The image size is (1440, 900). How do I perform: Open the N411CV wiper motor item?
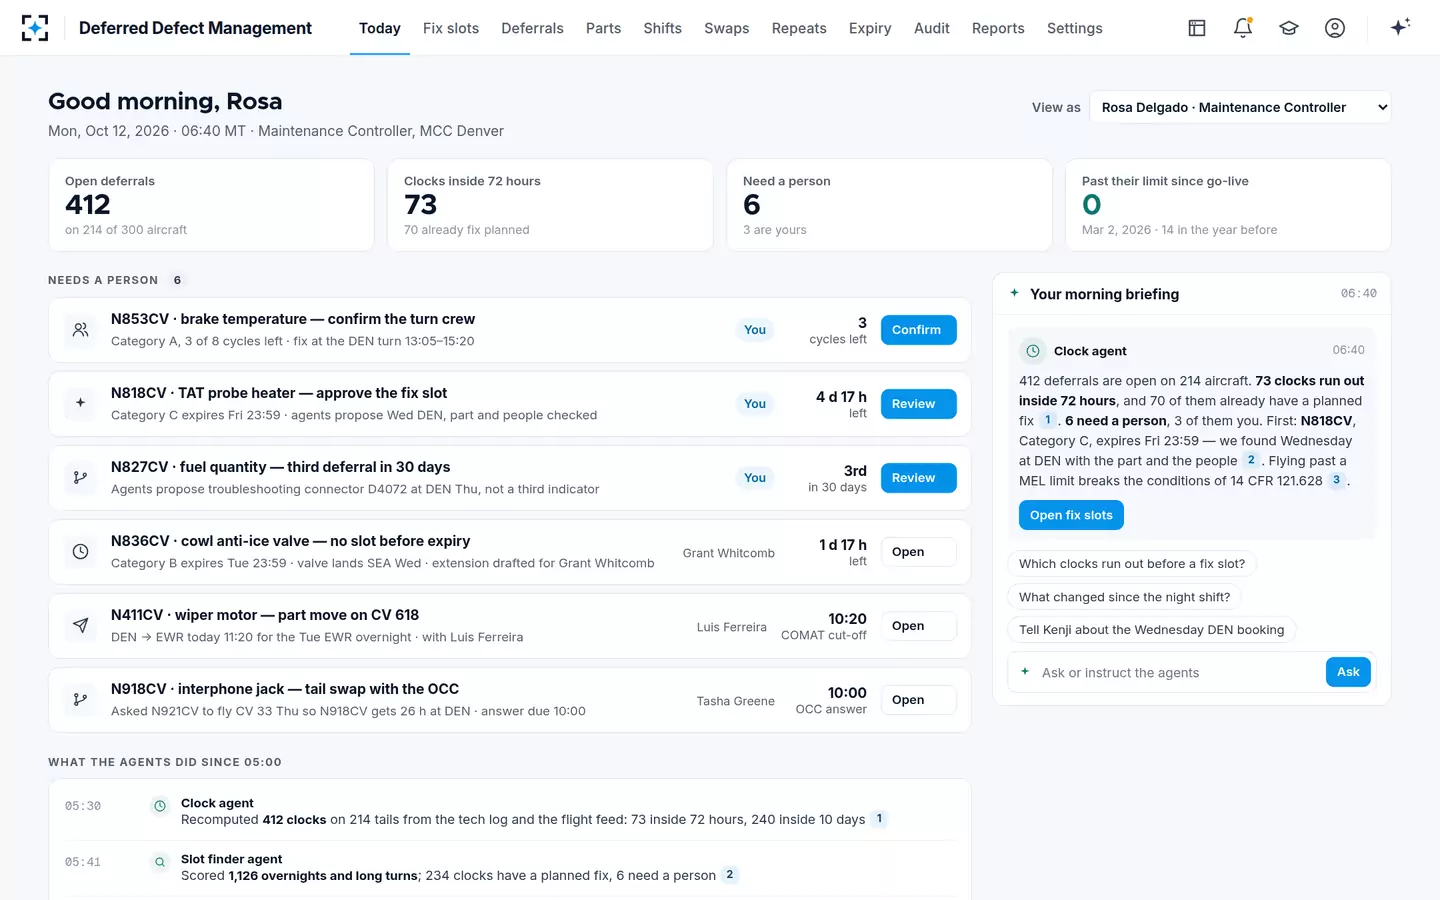(918, 626)
